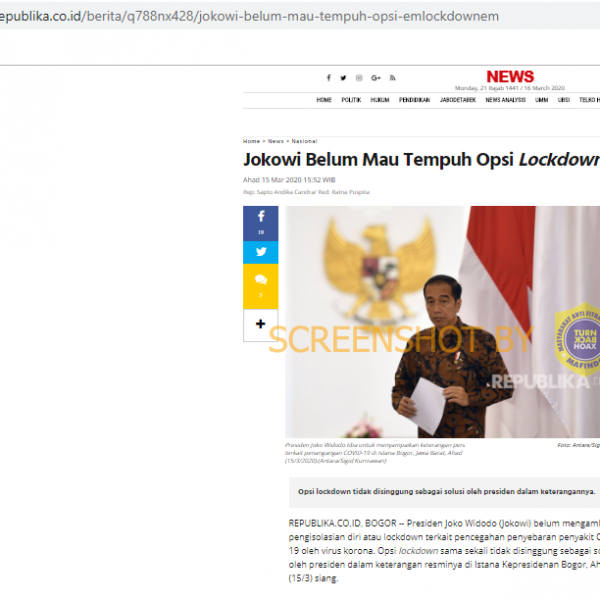
Task: Click Home breadcrumb link
Action: (251, 141)
